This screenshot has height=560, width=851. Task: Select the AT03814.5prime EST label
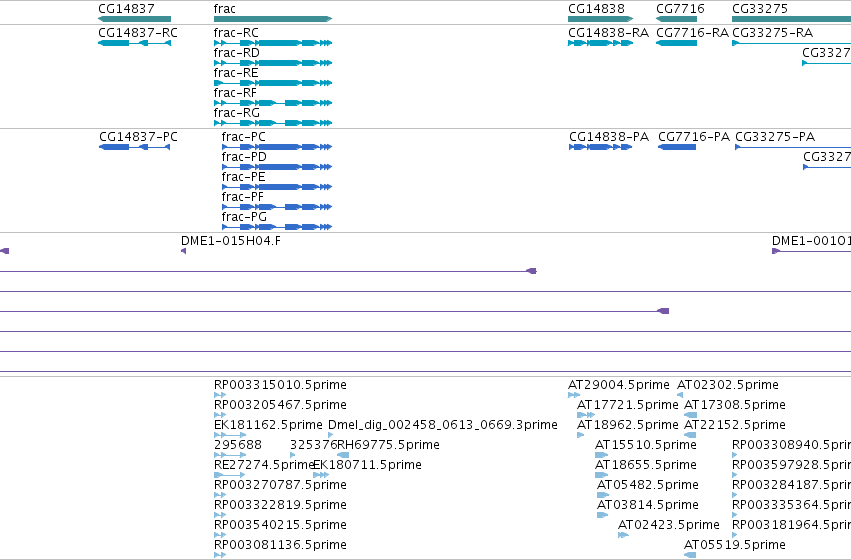point(647,505)
